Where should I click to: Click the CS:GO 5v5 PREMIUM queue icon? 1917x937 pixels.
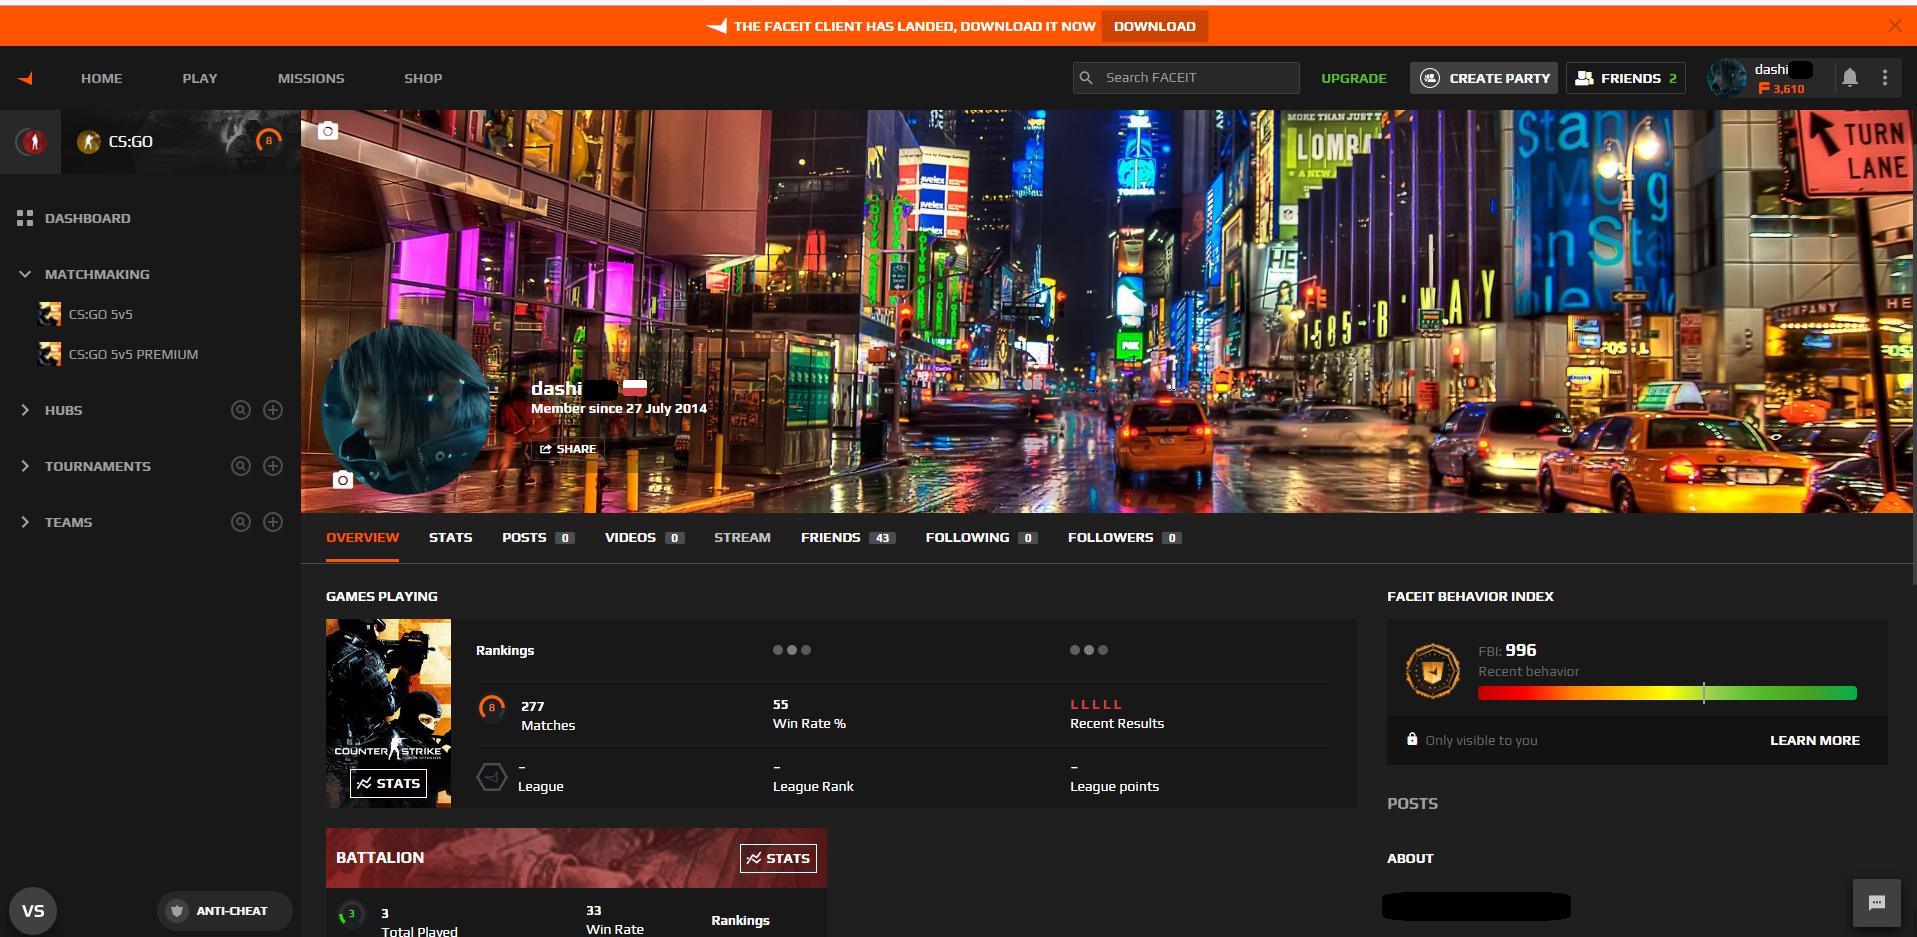point(49,354)
